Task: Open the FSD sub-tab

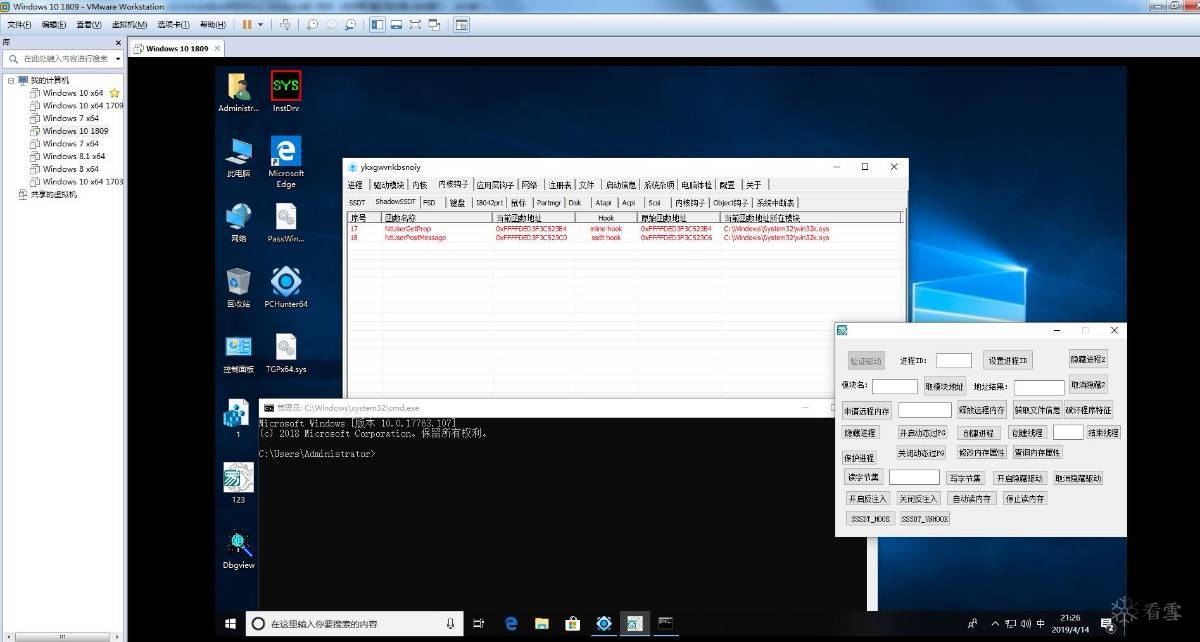Action: coord(429,202)
